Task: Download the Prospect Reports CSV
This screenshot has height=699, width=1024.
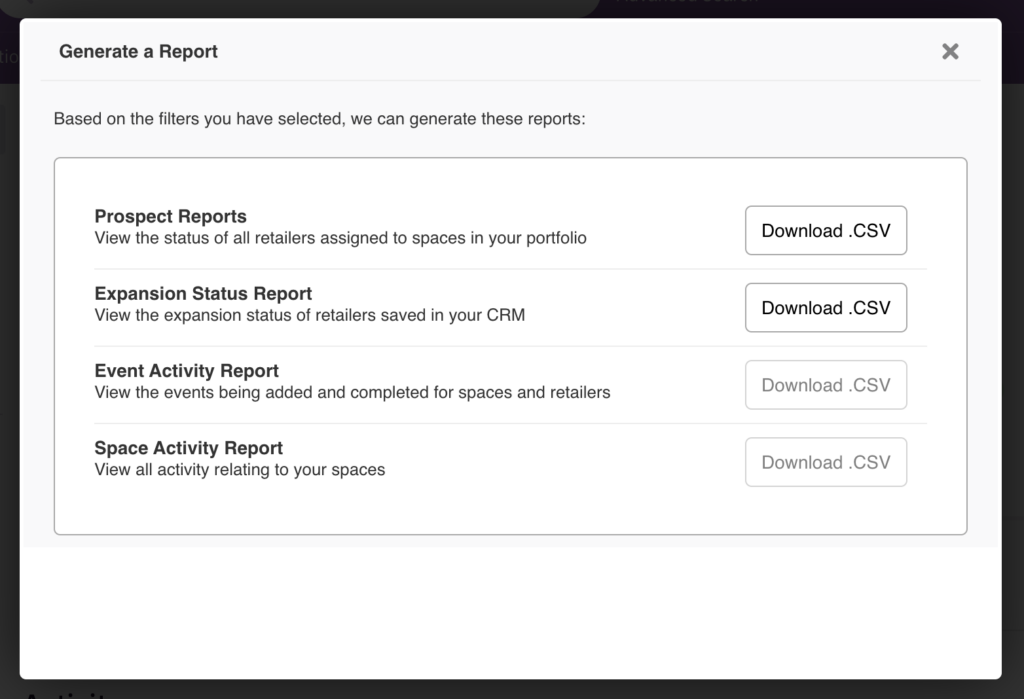Action: pos(825,231)
